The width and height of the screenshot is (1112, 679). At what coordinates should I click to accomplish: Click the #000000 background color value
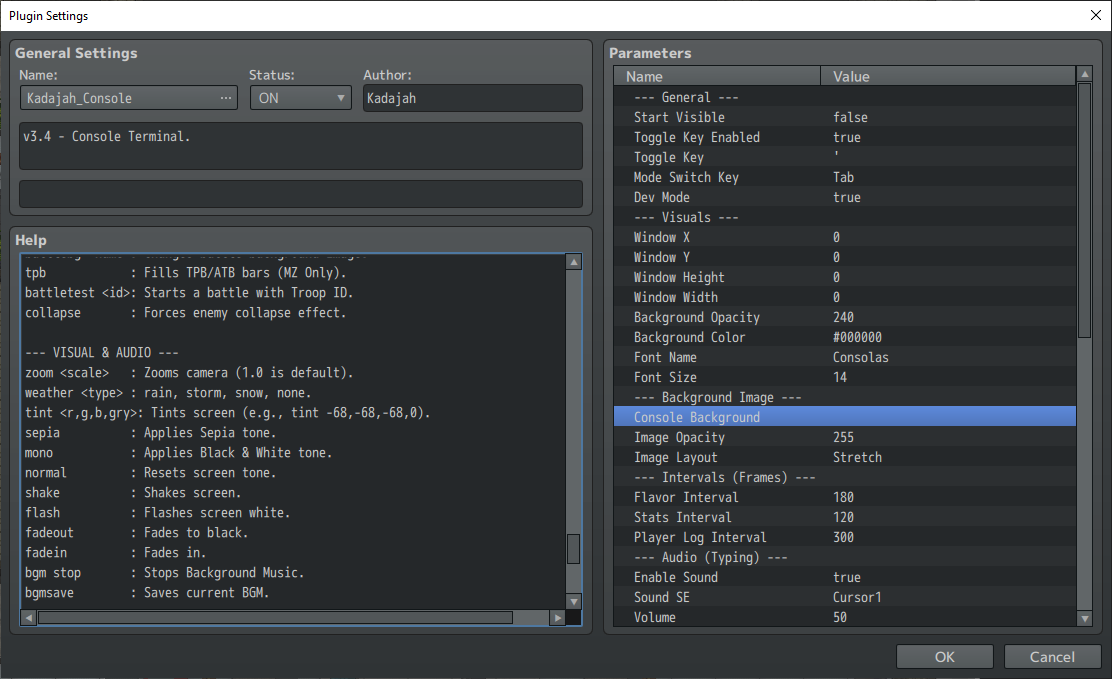[857, 338]
